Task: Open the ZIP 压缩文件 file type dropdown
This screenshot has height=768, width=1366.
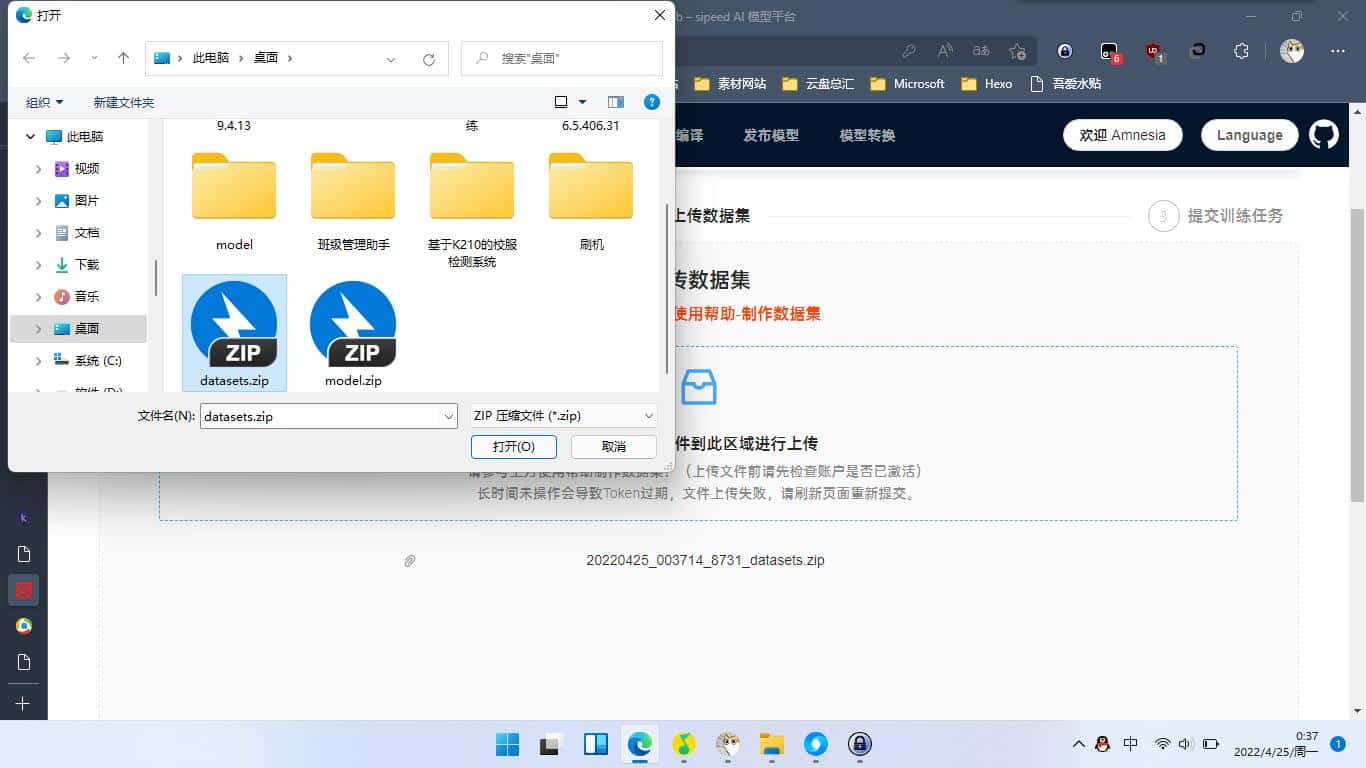Action: (562, 415)
